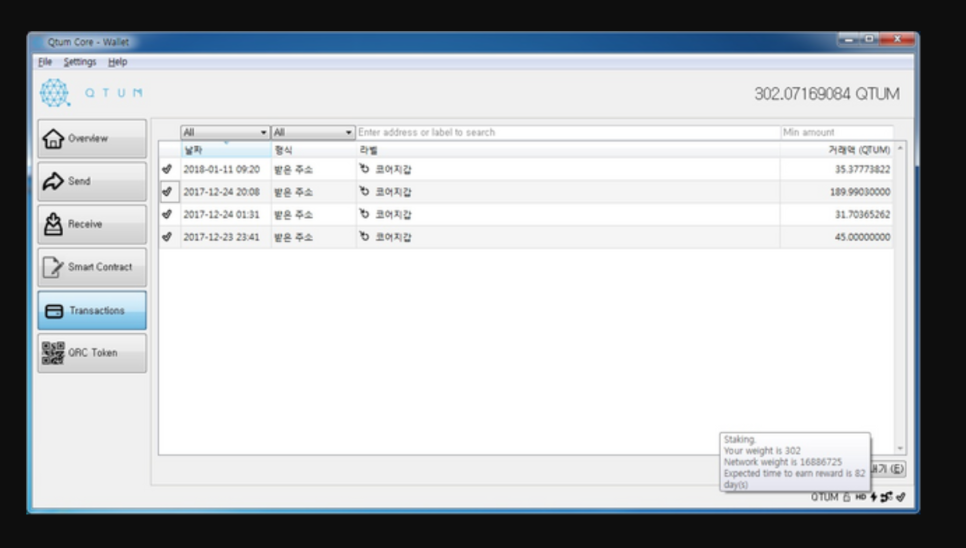Click the mined-arrow icon in 45.00000000 row

364,236
